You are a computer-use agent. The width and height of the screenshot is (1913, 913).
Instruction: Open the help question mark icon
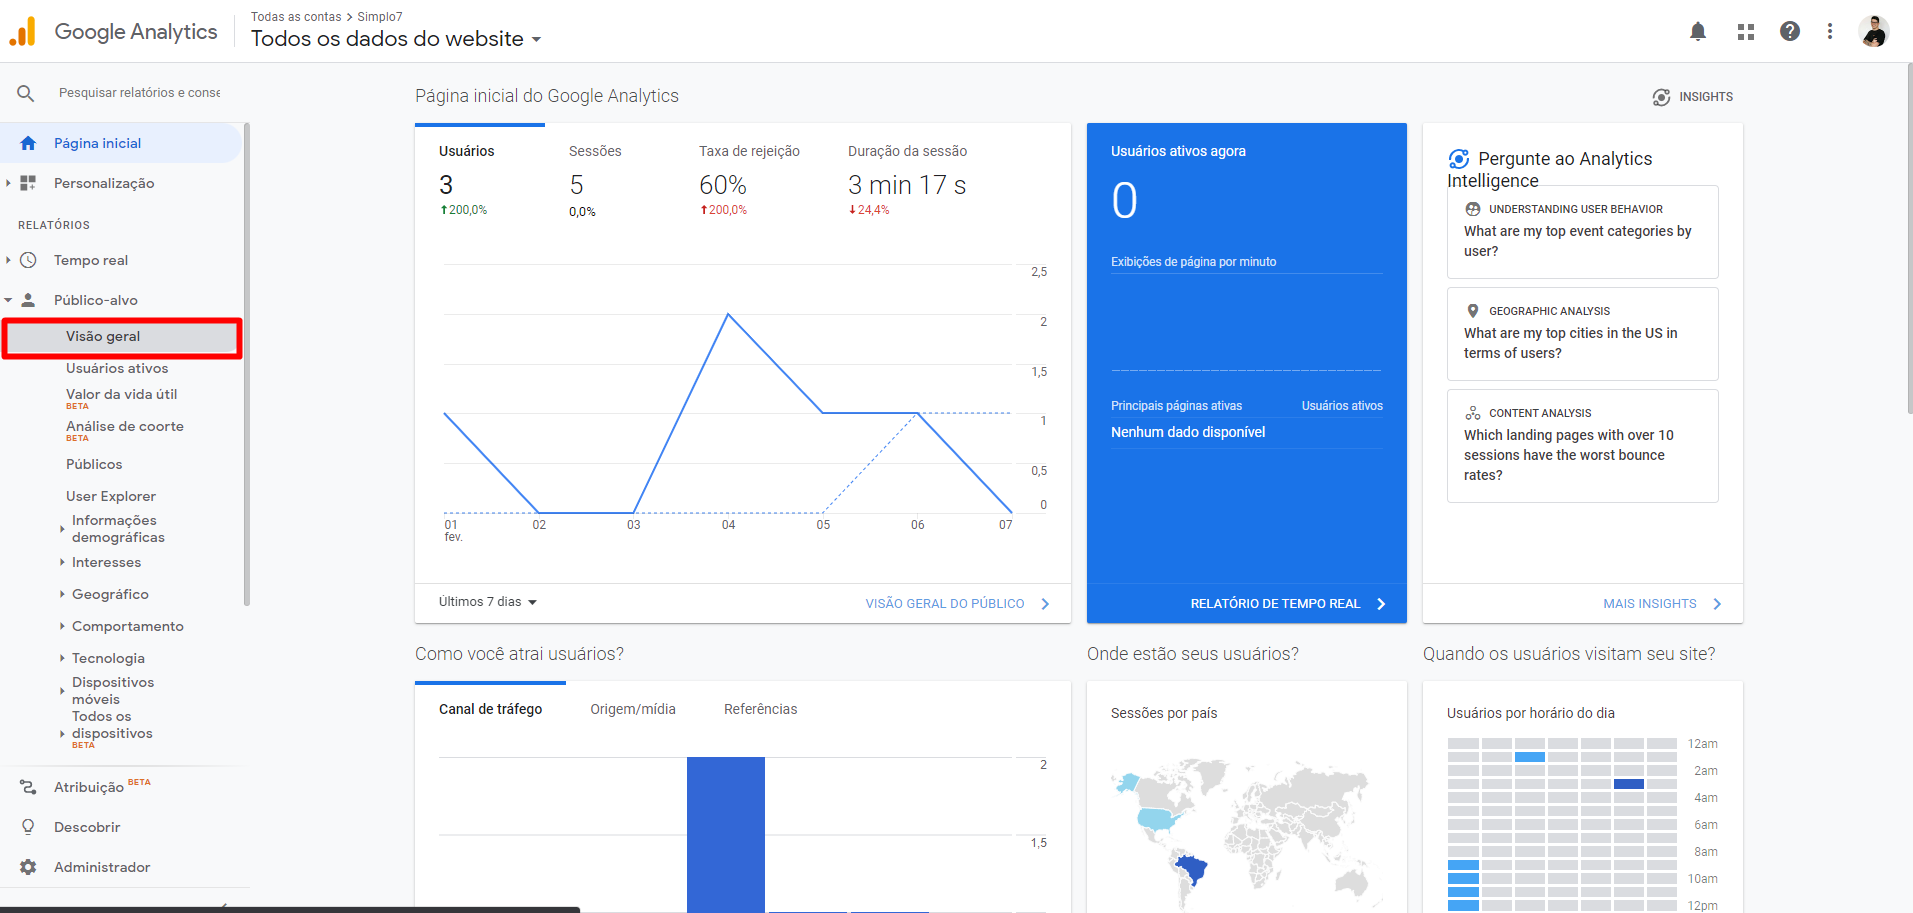point(1790,31)
